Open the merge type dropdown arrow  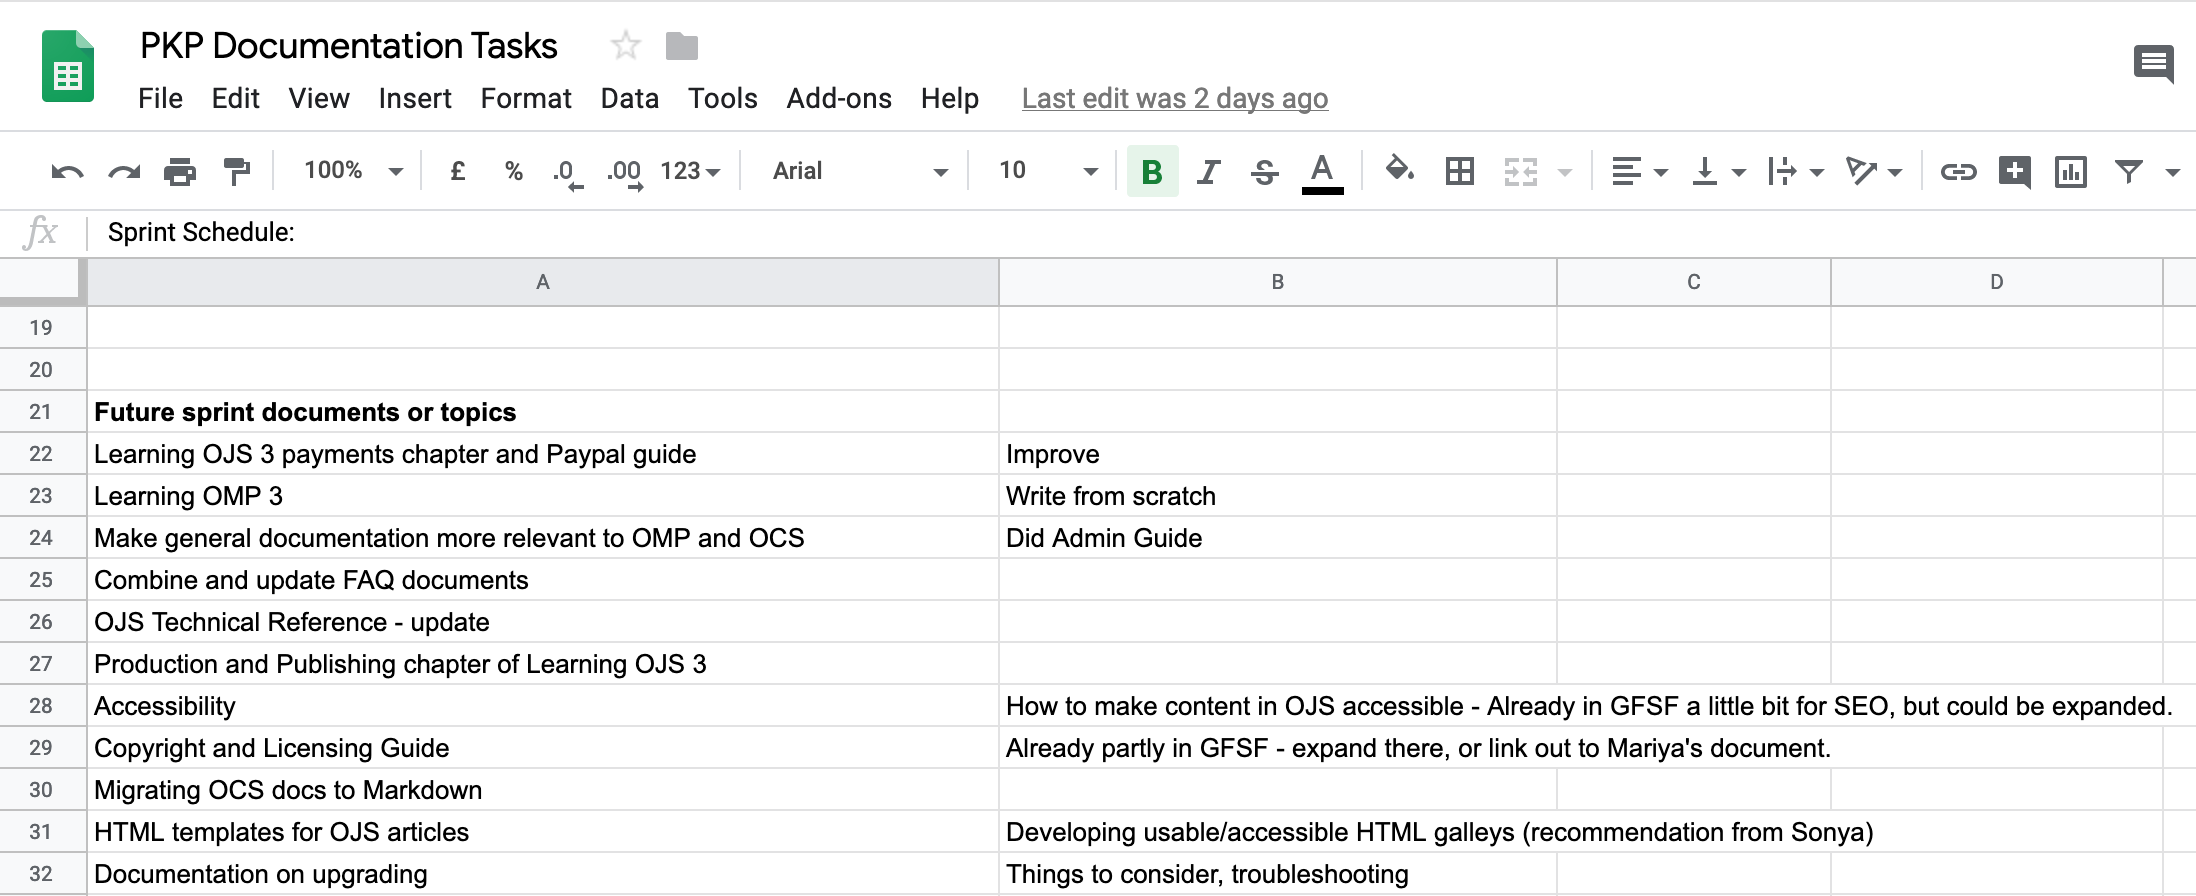(x=1565, y=173)
